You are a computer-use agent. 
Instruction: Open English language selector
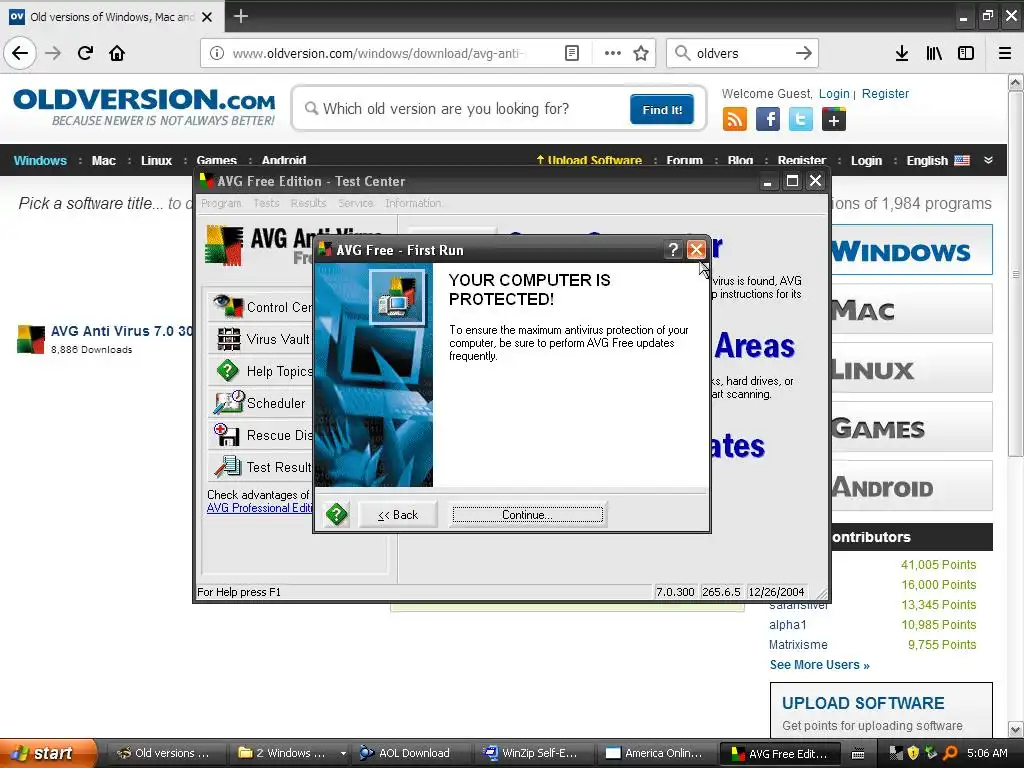click(x=938, y=161)
